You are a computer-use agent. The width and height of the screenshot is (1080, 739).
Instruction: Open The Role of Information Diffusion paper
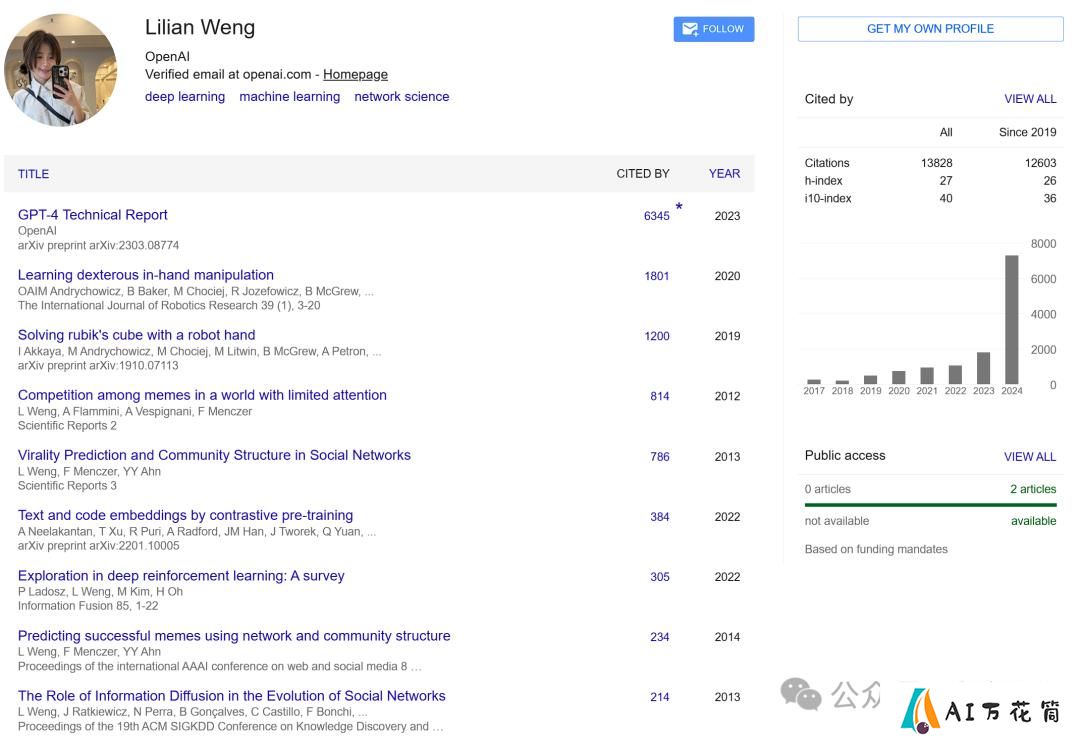231,696
